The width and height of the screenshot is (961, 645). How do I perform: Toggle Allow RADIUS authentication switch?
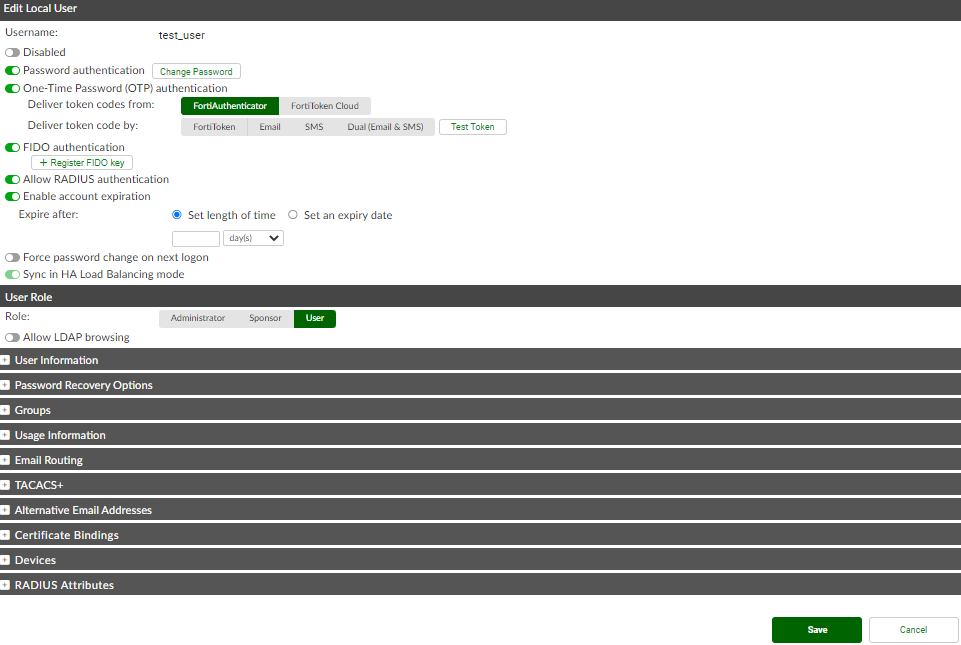tap(12, 180)
